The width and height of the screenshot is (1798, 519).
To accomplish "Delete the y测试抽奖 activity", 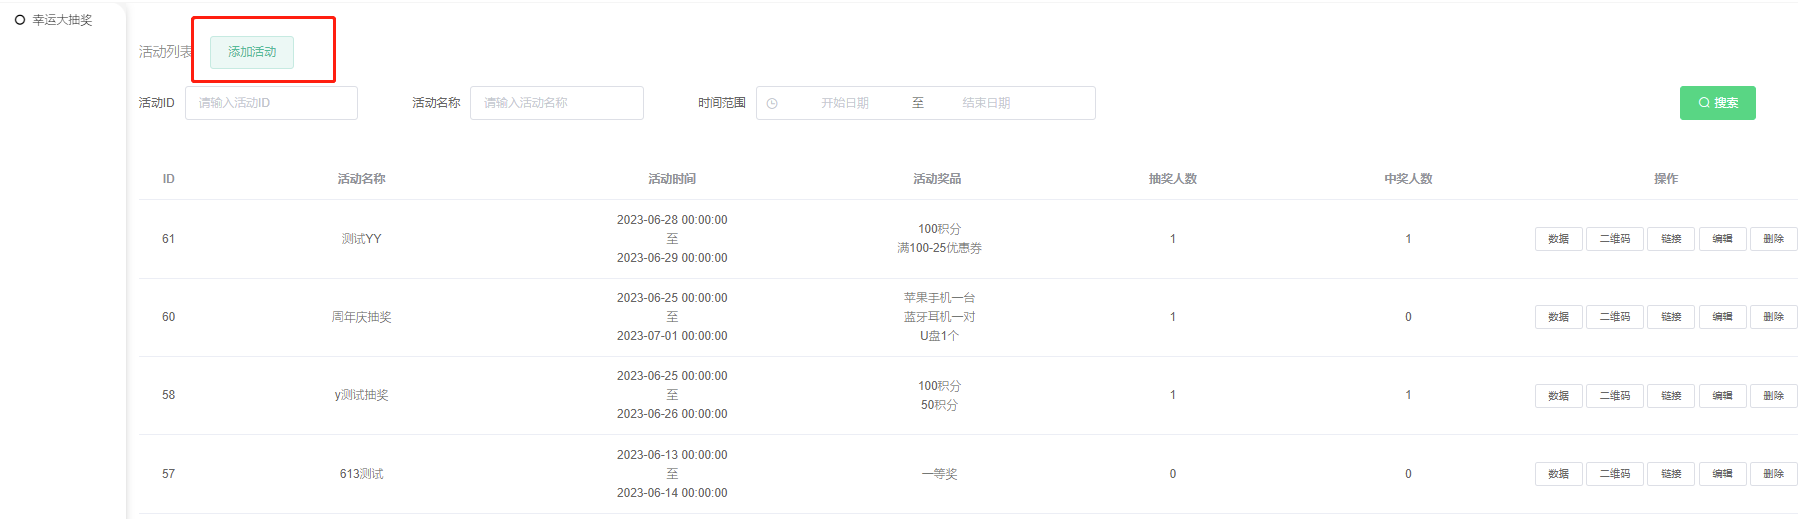I will [1773, 396].
